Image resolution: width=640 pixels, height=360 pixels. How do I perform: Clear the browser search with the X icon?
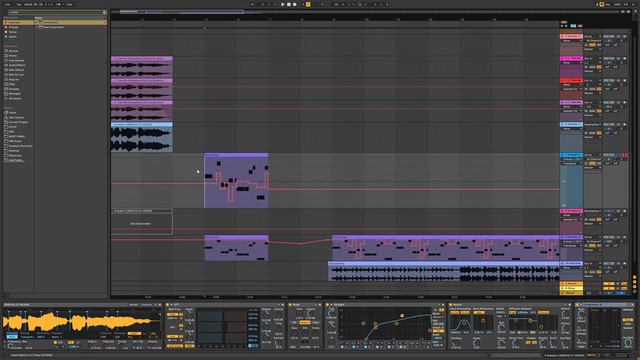(104, 12)
